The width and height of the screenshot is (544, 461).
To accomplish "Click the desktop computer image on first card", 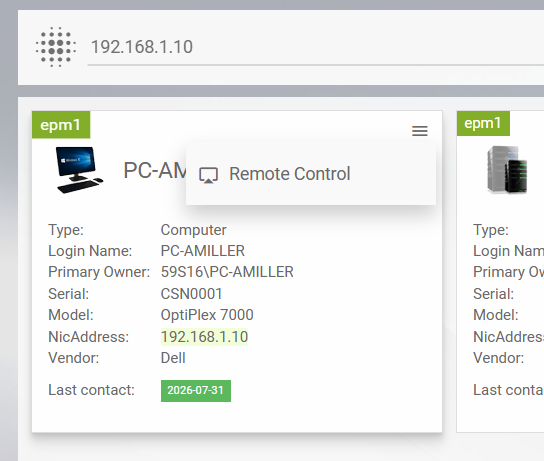I will pos(79,170).
